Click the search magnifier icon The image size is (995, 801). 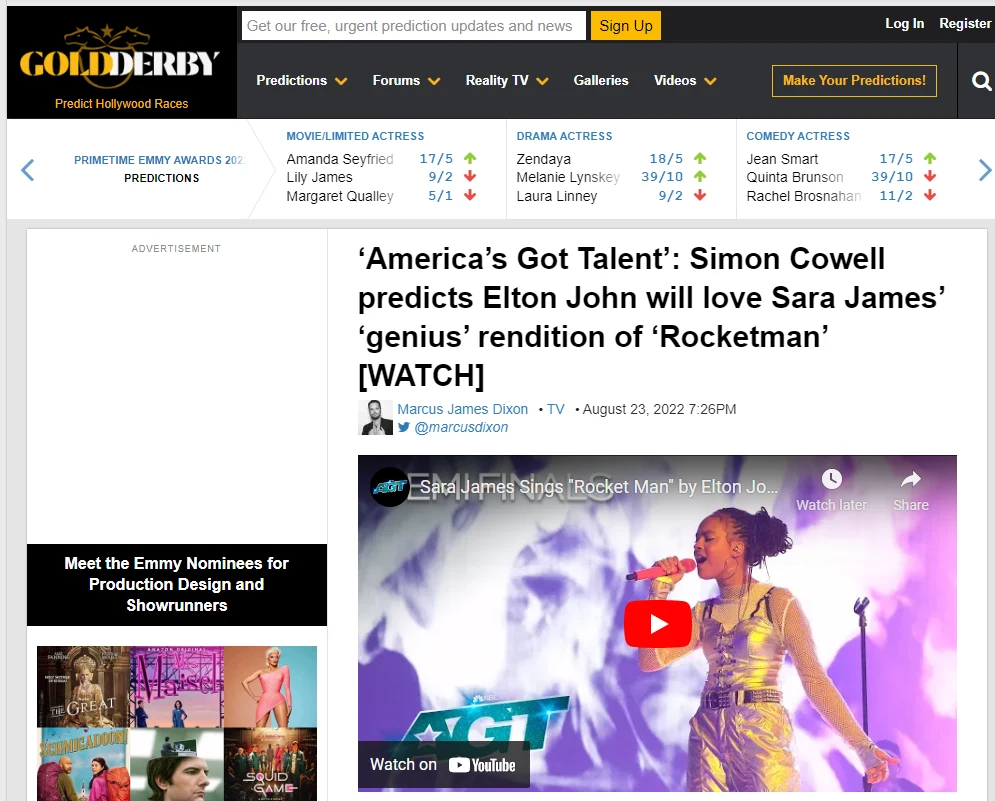(x=981, y=81)
